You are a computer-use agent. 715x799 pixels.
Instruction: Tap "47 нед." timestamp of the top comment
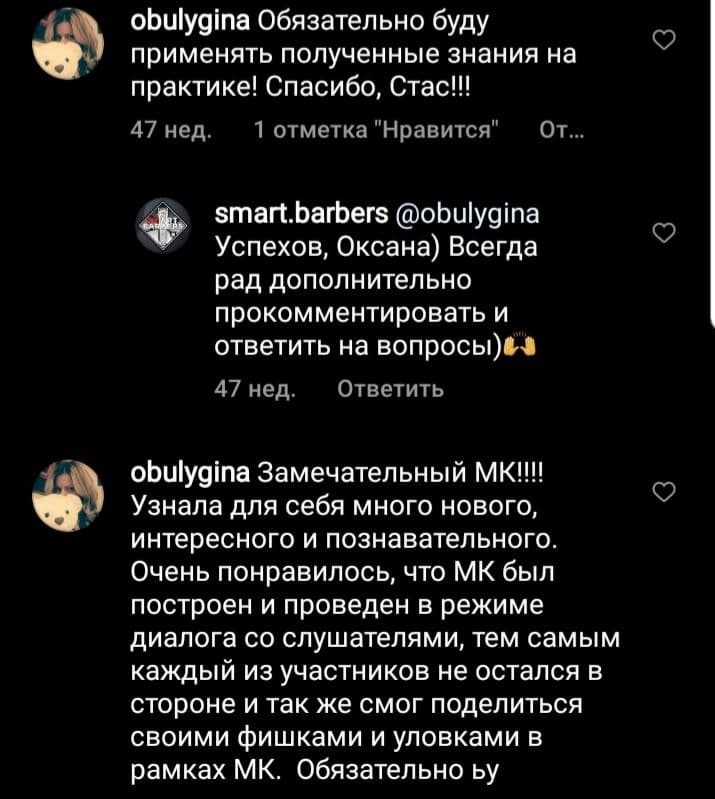click(x=166, y=131)
